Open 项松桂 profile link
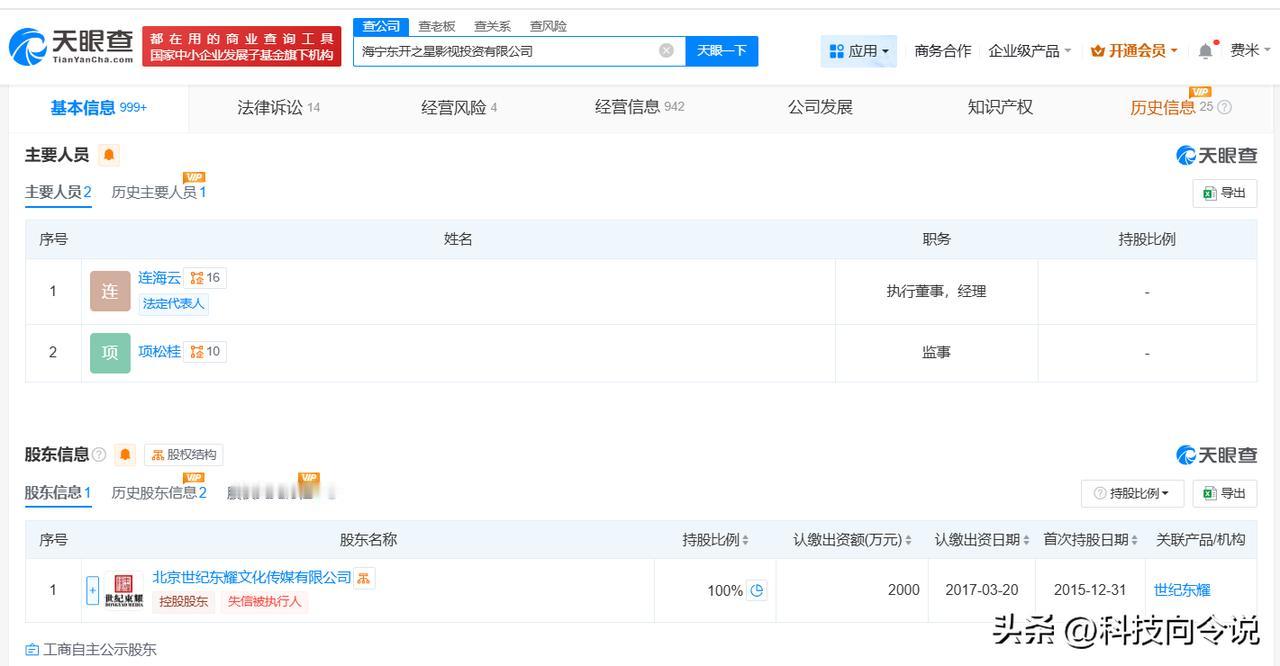The height and width of the screenshot is (666, 1280). click(x=160, y=351)
